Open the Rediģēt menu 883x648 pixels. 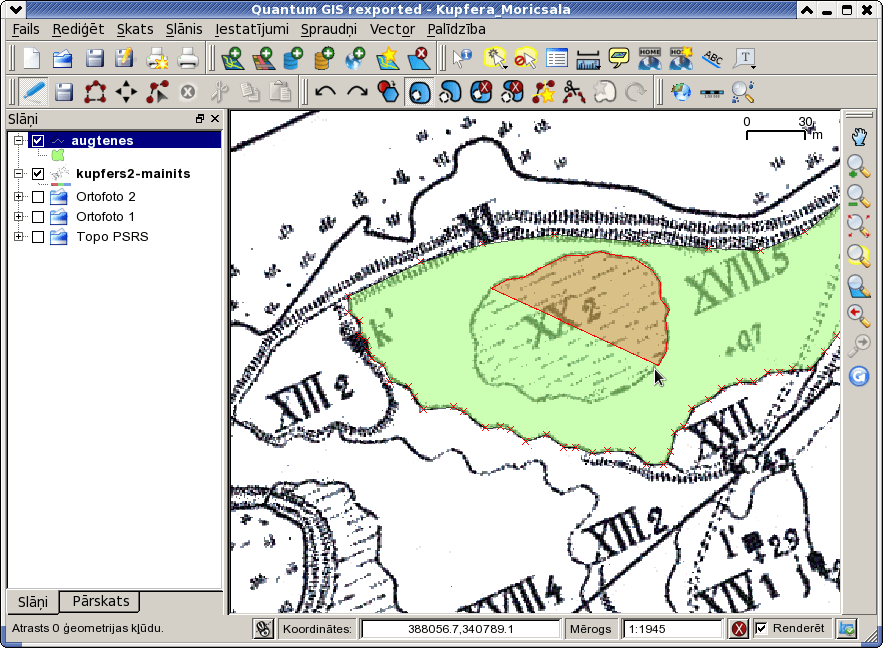(x=78, y=29)
